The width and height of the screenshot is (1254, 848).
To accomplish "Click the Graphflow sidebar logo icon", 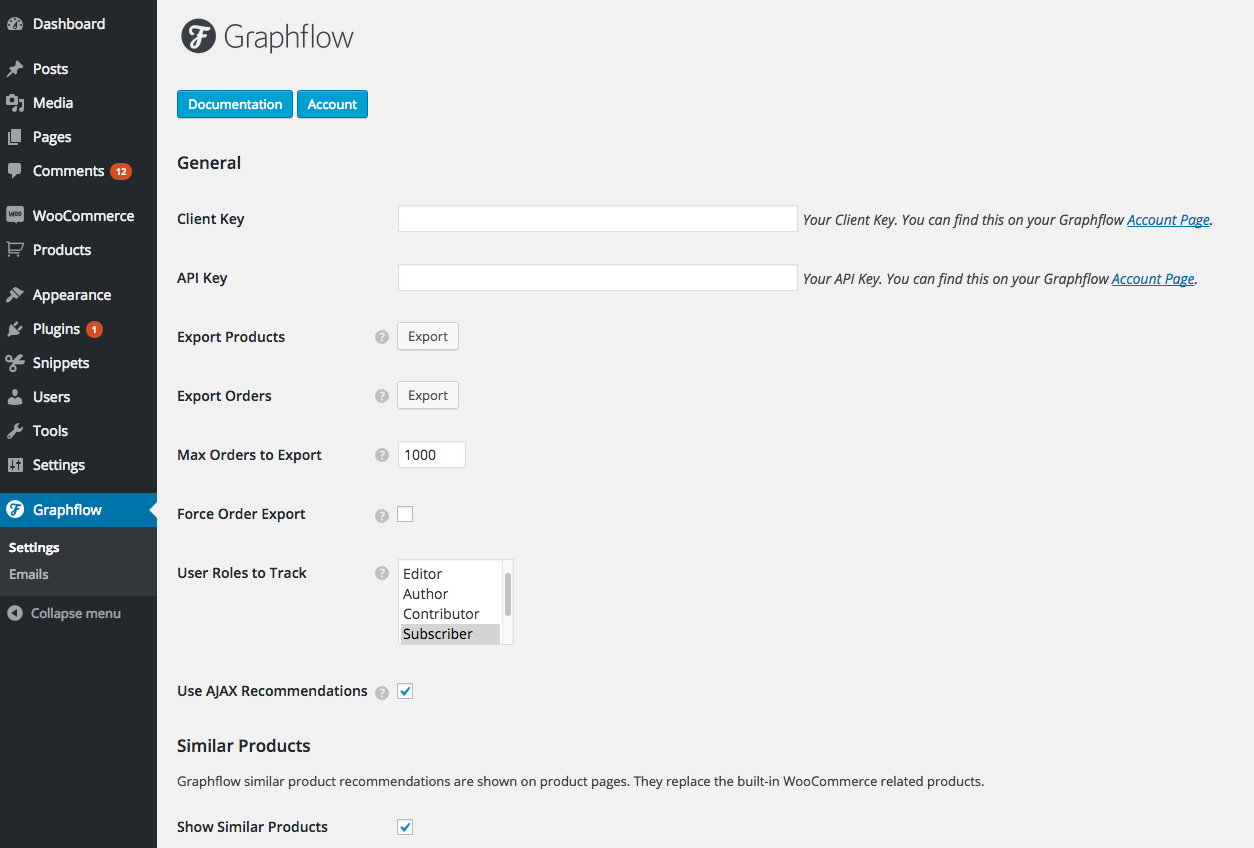I will coord(15,510).
